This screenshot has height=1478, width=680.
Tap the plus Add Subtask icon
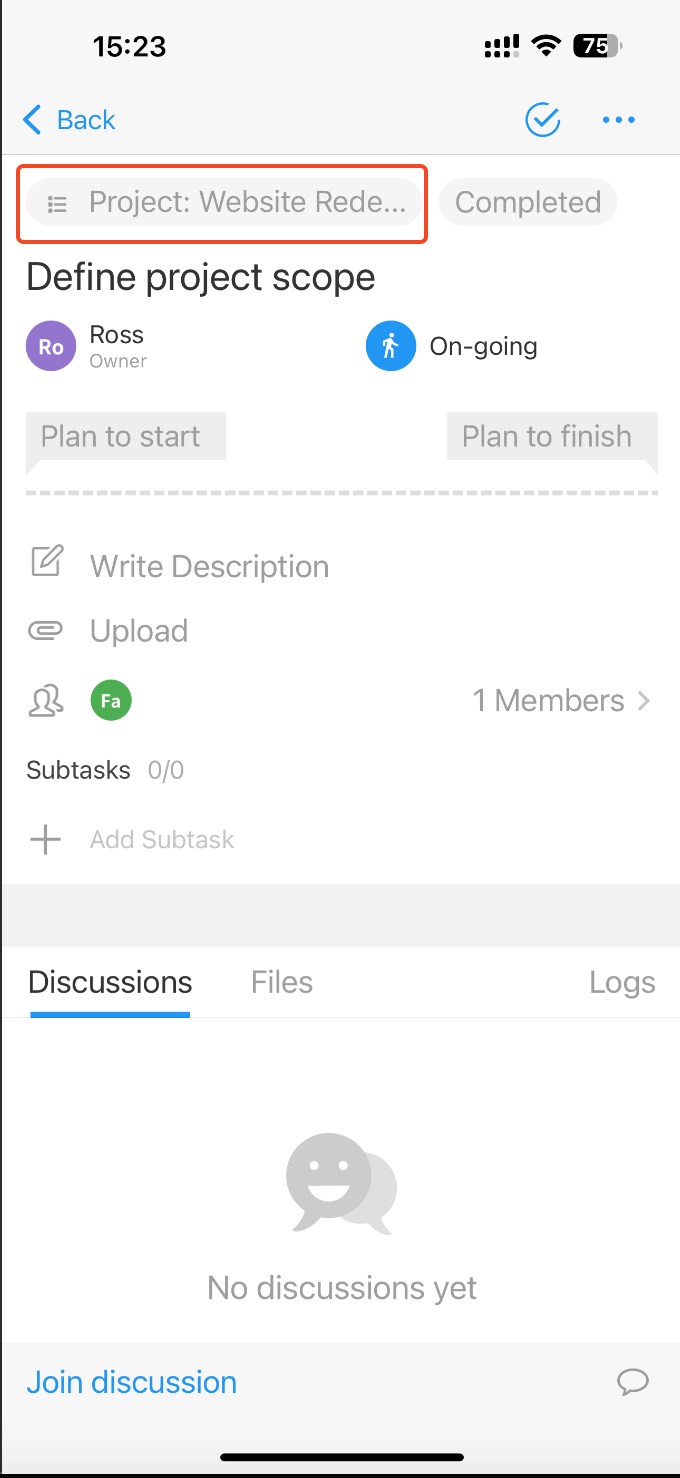click(x=46, y=839)
